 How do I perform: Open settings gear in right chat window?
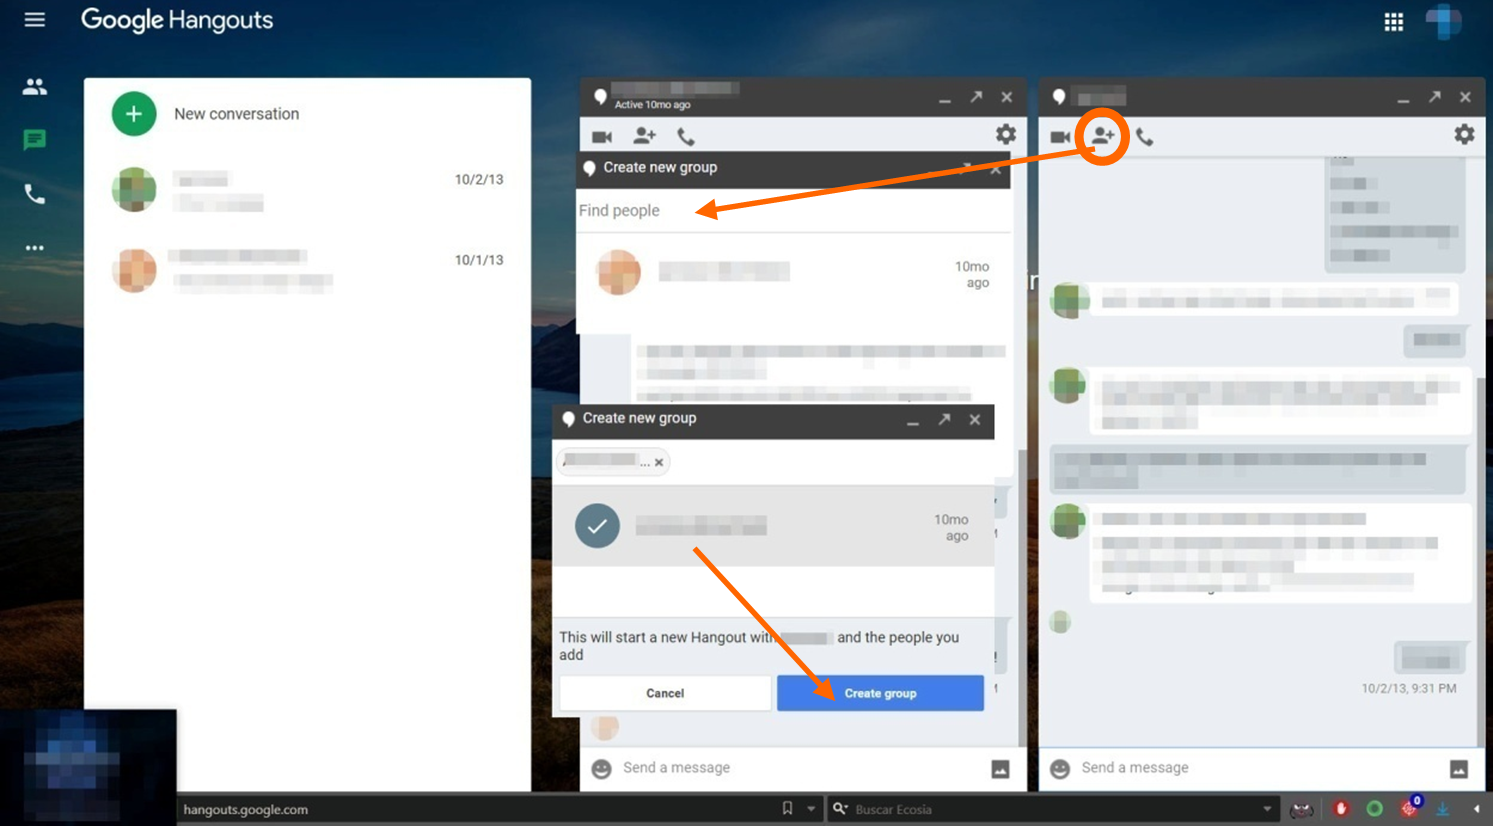[1464, 135]
